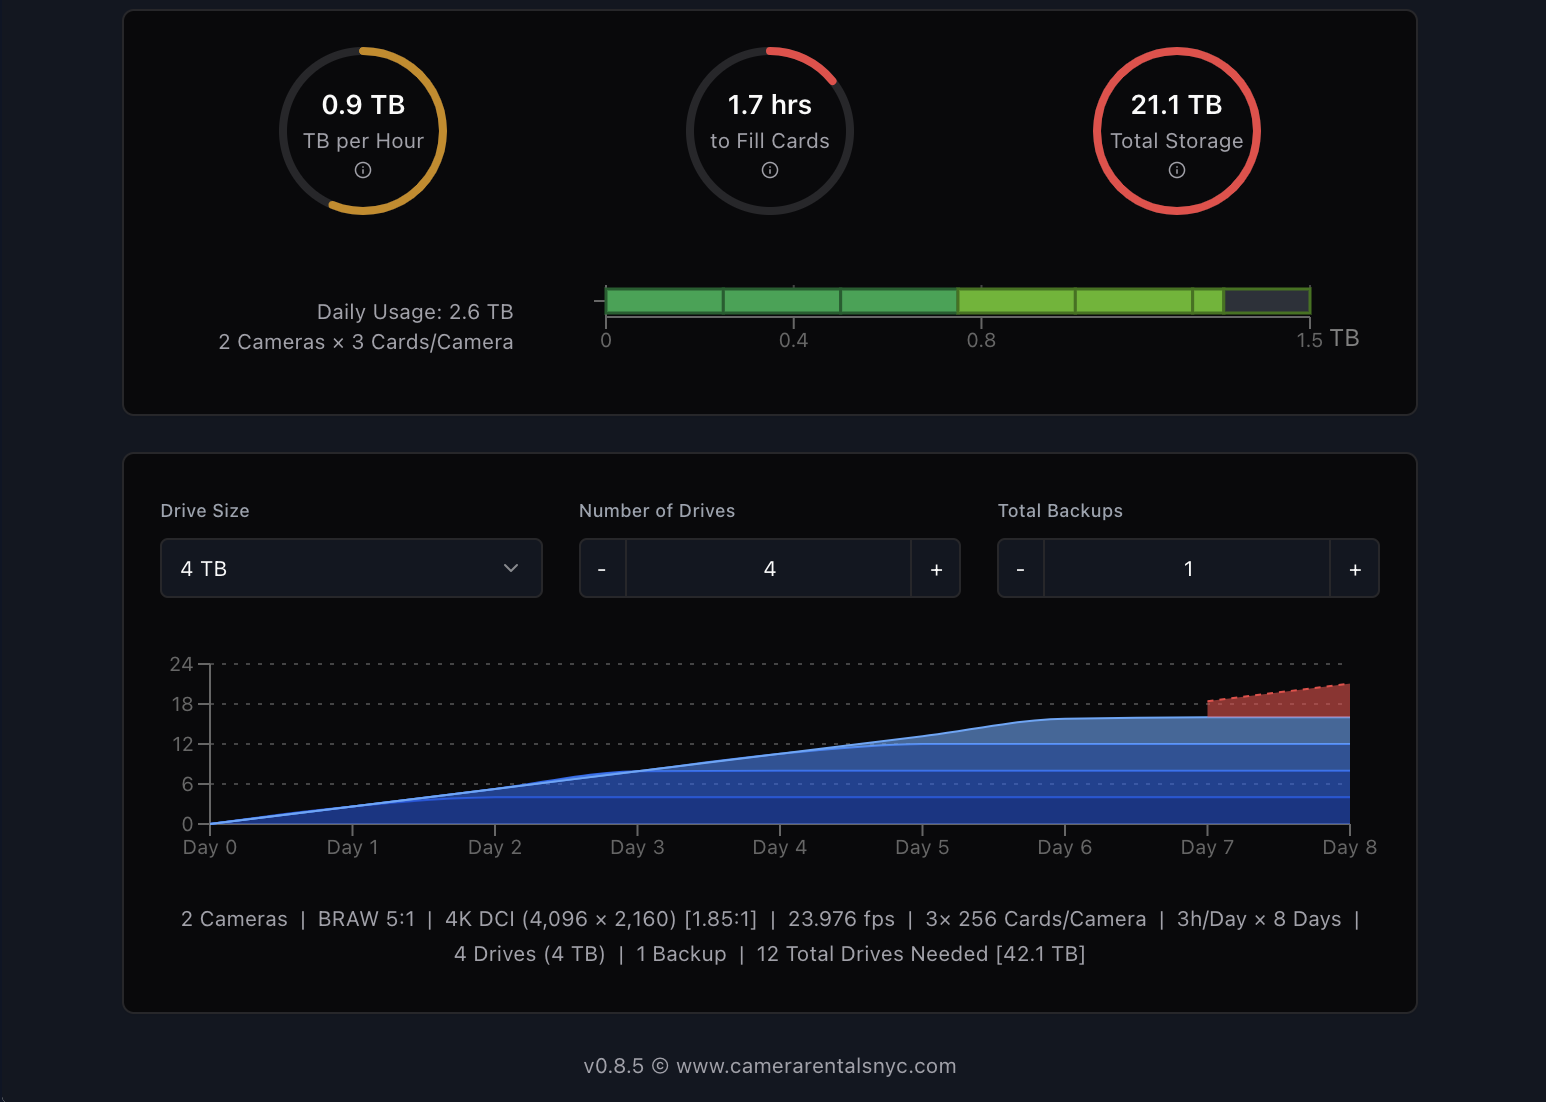Decrease Number of Drives with minus button
This screenshot has width=1546, height=1102.
(x=602, y=568)
